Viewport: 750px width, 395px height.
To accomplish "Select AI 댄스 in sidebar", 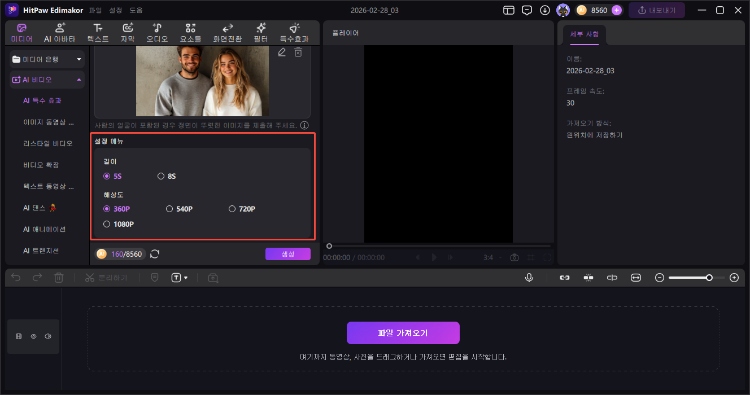I will tap(40, 208).
